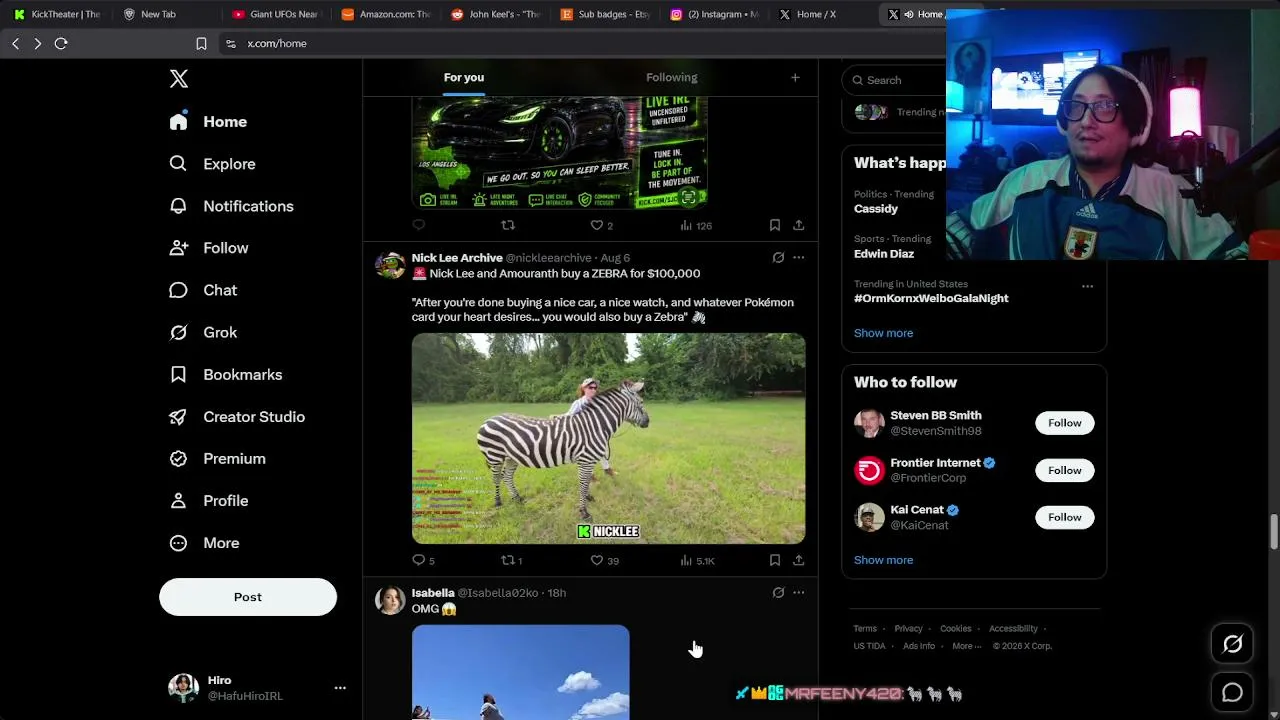
Task: Expand the More menu in the sidebar
Action: pos(205,543)
